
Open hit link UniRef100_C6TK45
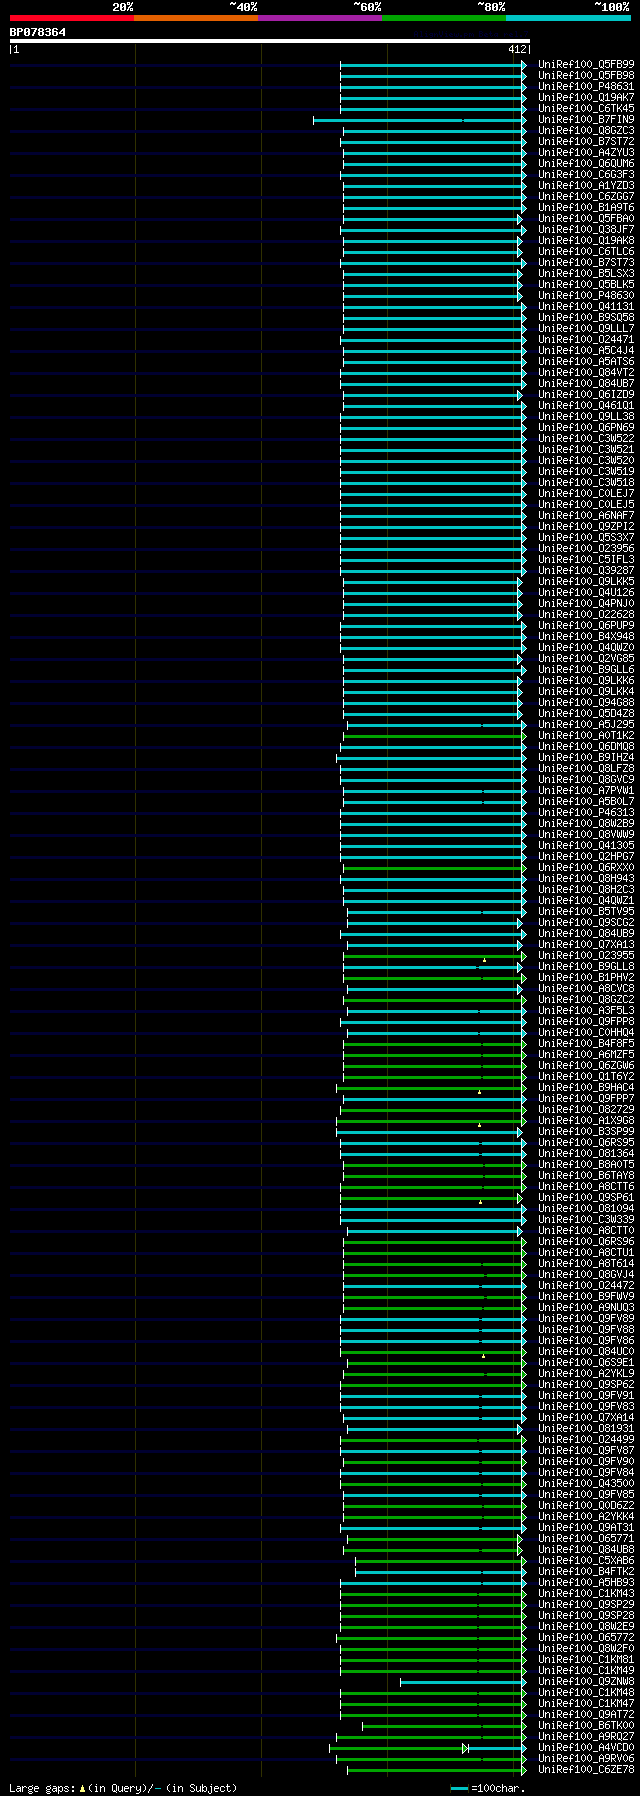click(586, 108)
